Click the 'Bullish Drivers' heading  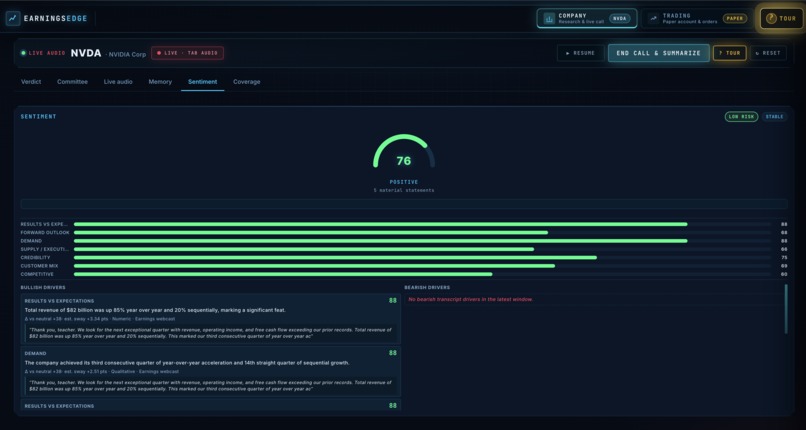tap(43, 288)
